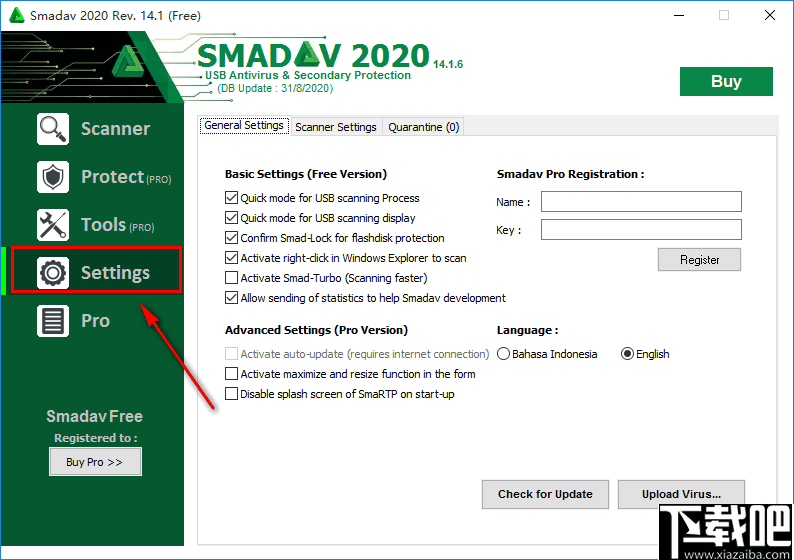Open the Pro sidebar label

pos(95,321)
